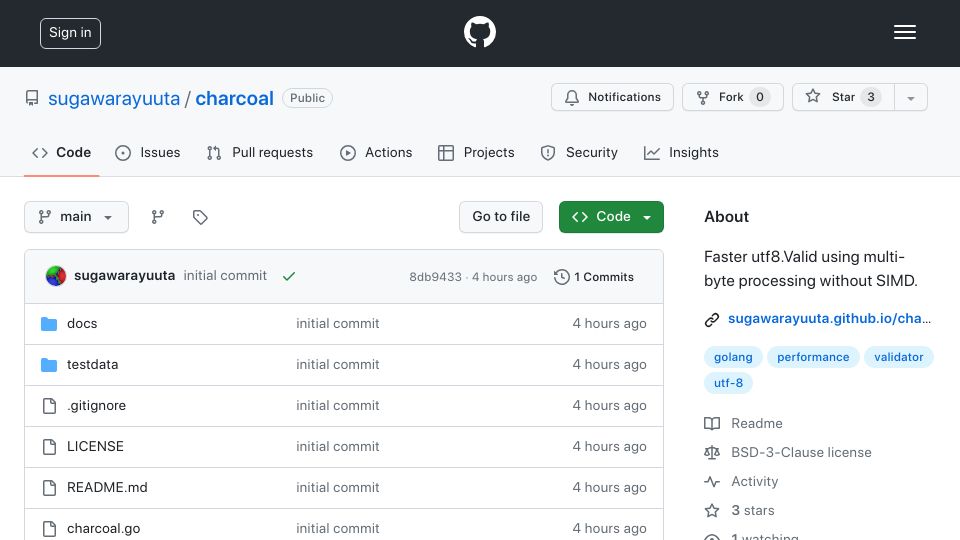This screenshot has width=960, height=540.
Task: Open the .gitignore file name
Action: coord(96,405)
